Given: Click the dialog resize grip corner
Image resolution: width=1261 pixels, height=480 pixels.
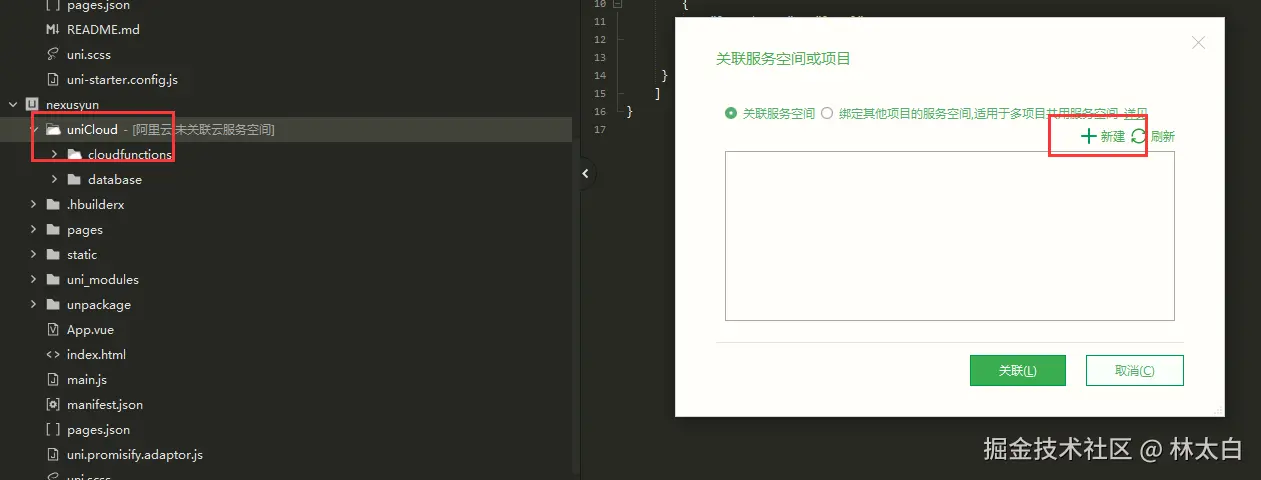Looking at the screenshot, I should [x=1216, y=409].
